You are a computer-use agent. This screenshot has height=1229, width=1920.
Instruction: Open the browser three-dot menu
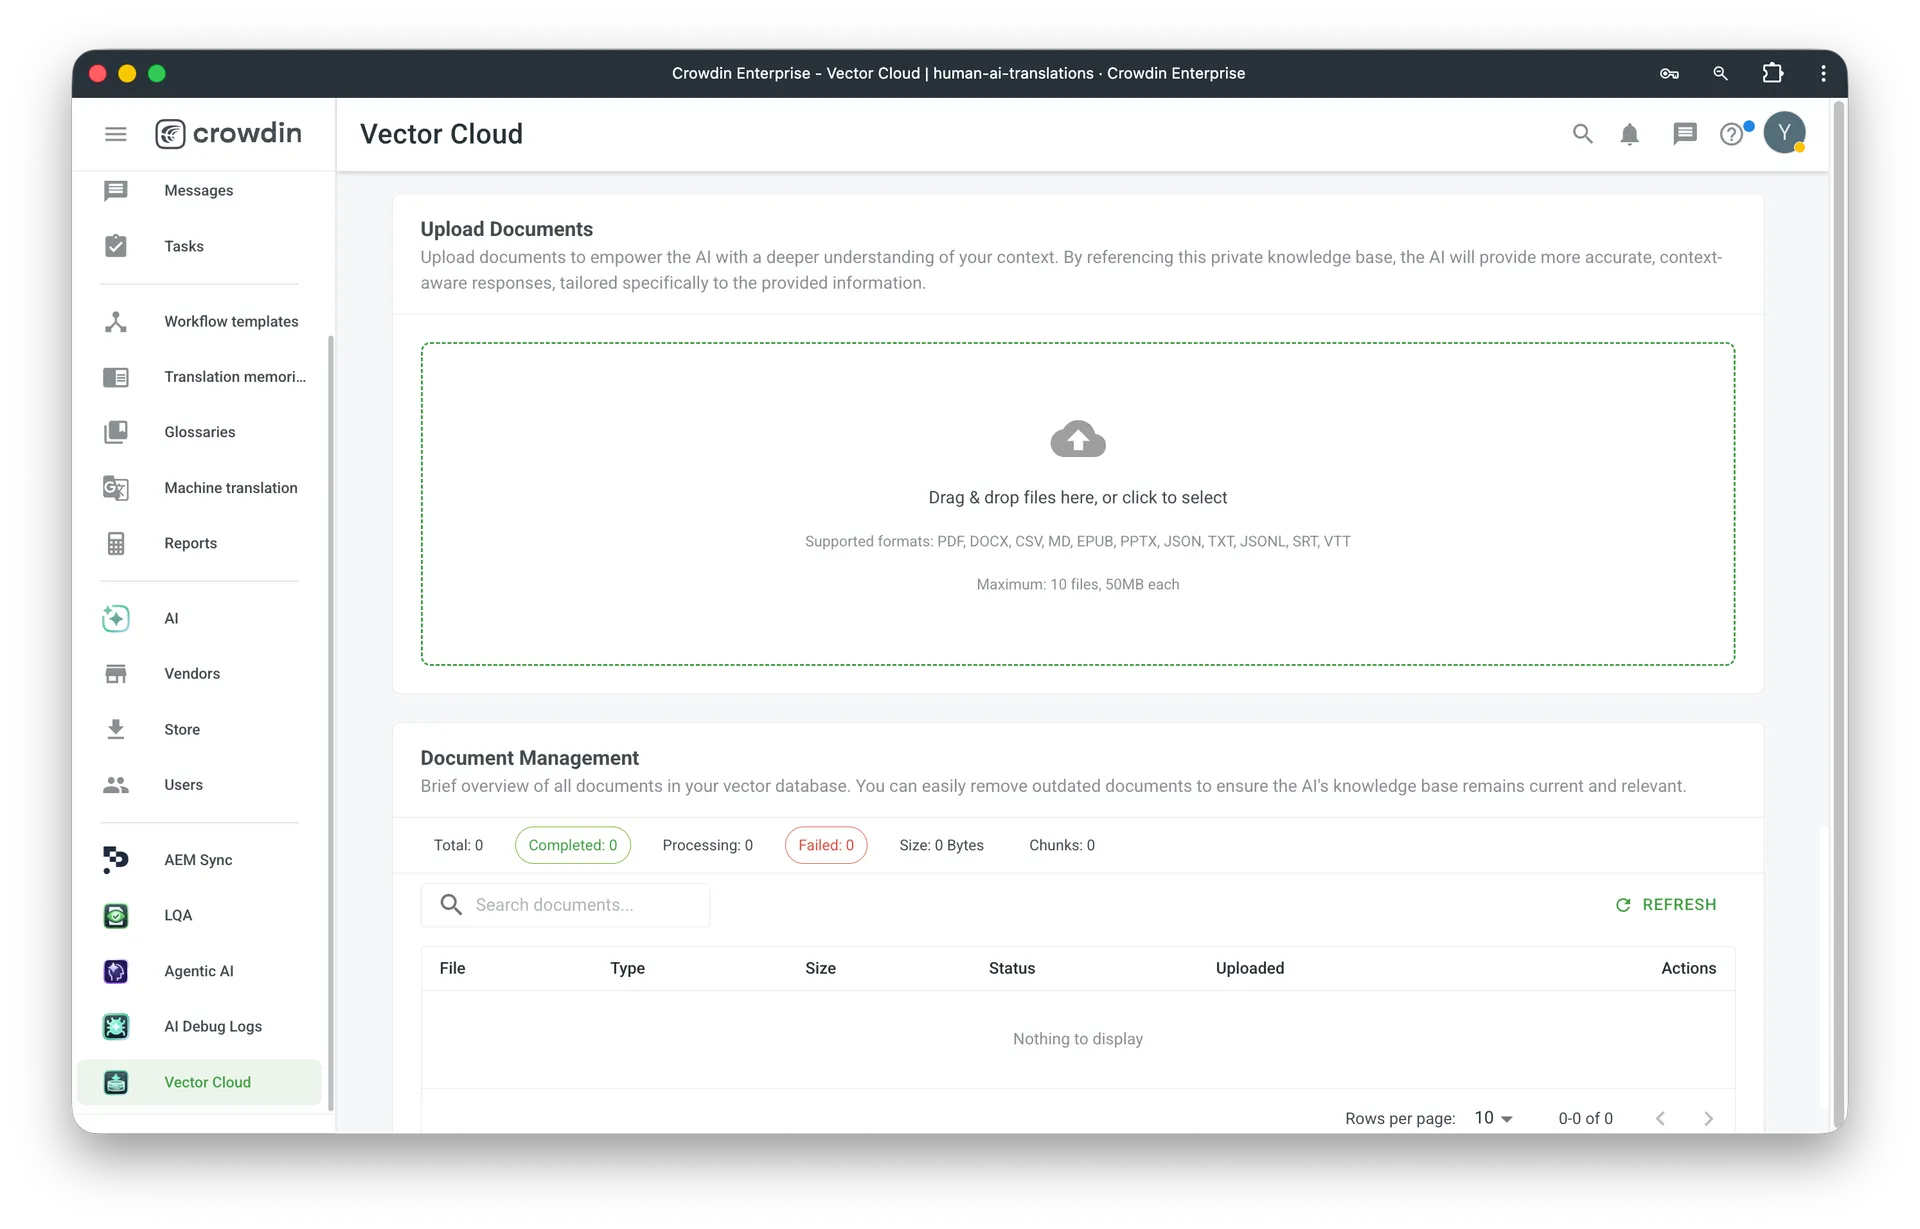pos(1823,73)
